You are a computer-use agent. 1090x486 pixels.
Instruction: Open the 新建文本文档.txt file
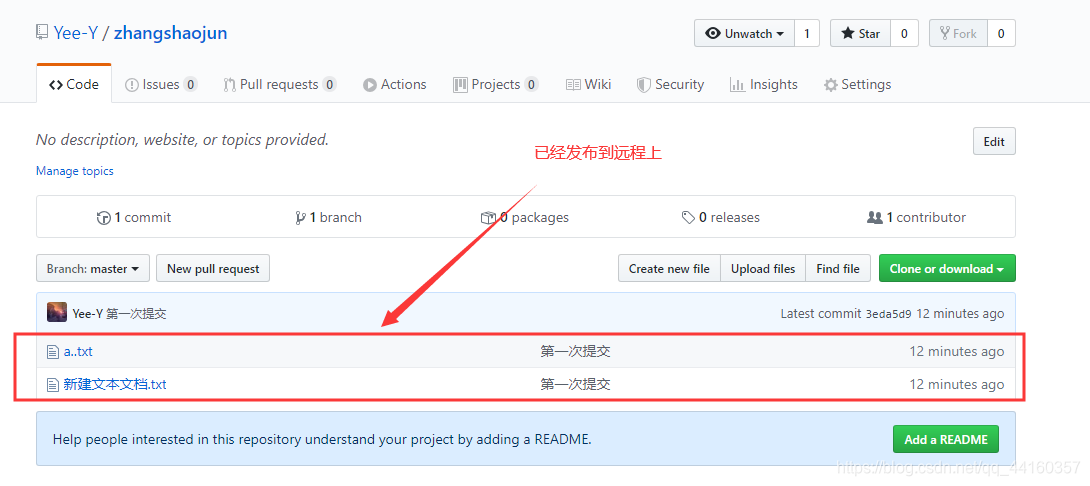[x=115, y=384]
